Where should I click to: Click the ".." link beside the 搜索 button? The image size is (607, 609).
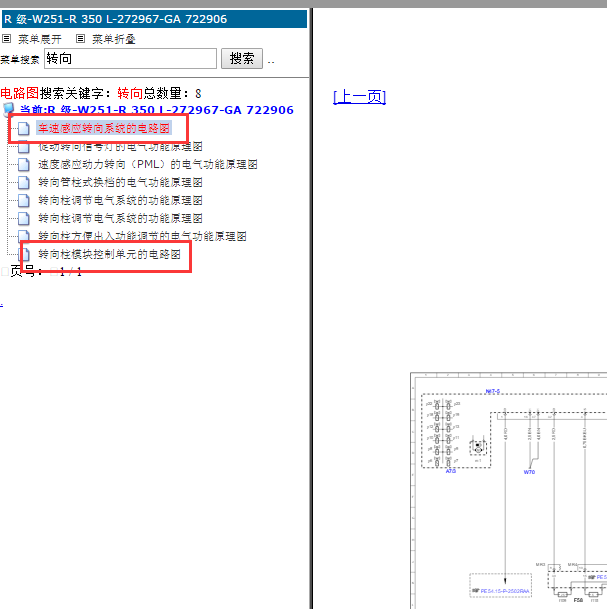[x=271, y=61]
